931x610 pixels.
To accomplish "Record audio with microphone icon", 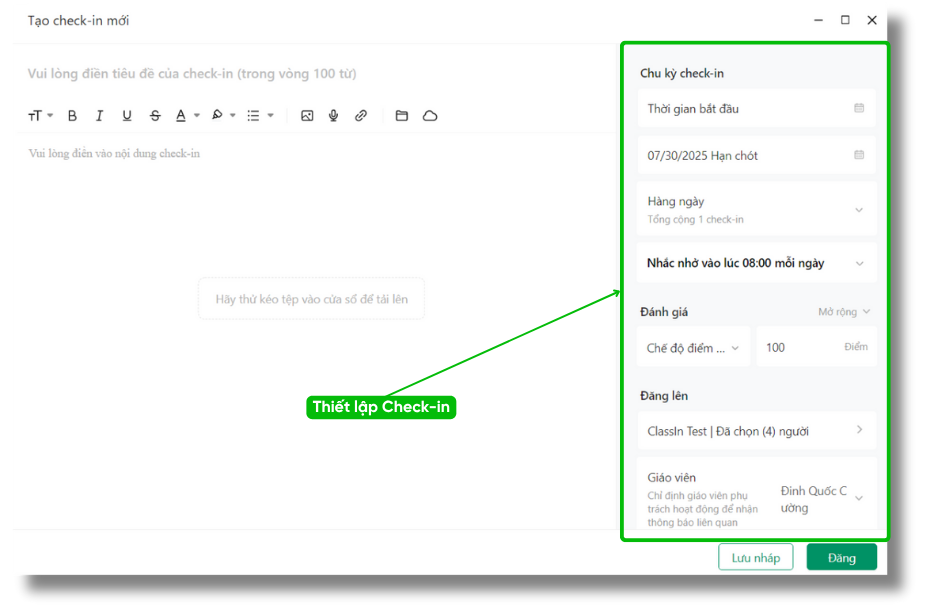I will pos(334,116).
